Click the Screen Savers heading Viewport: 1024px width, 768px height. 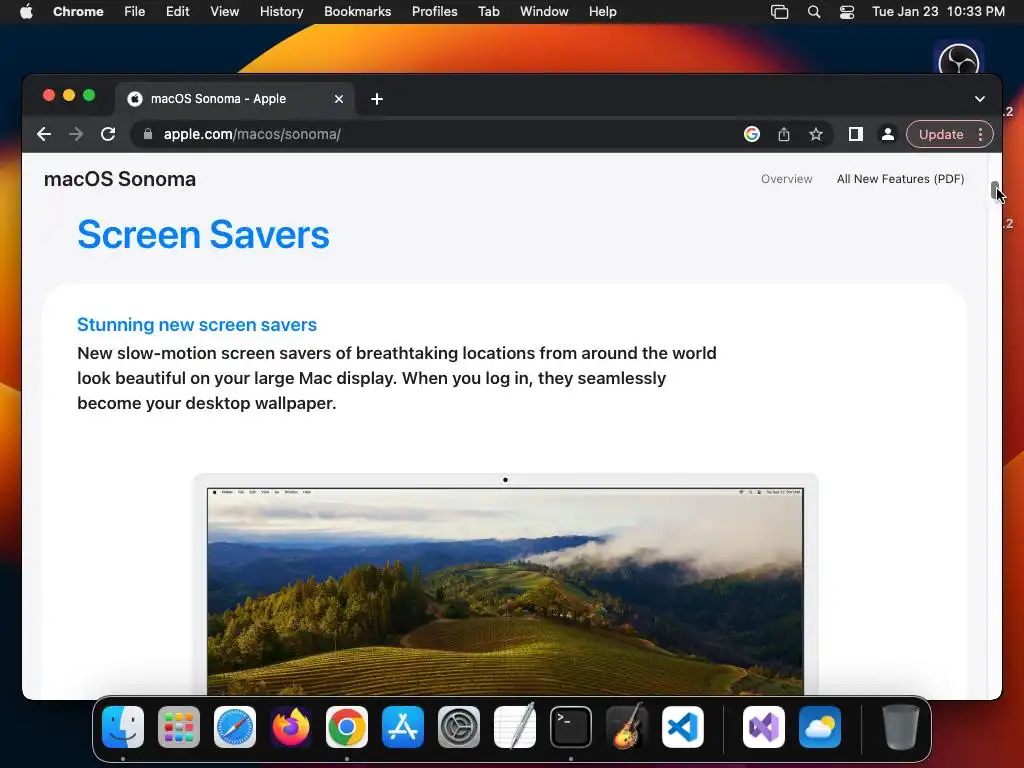pyautogui.click(x=203, y=234)
